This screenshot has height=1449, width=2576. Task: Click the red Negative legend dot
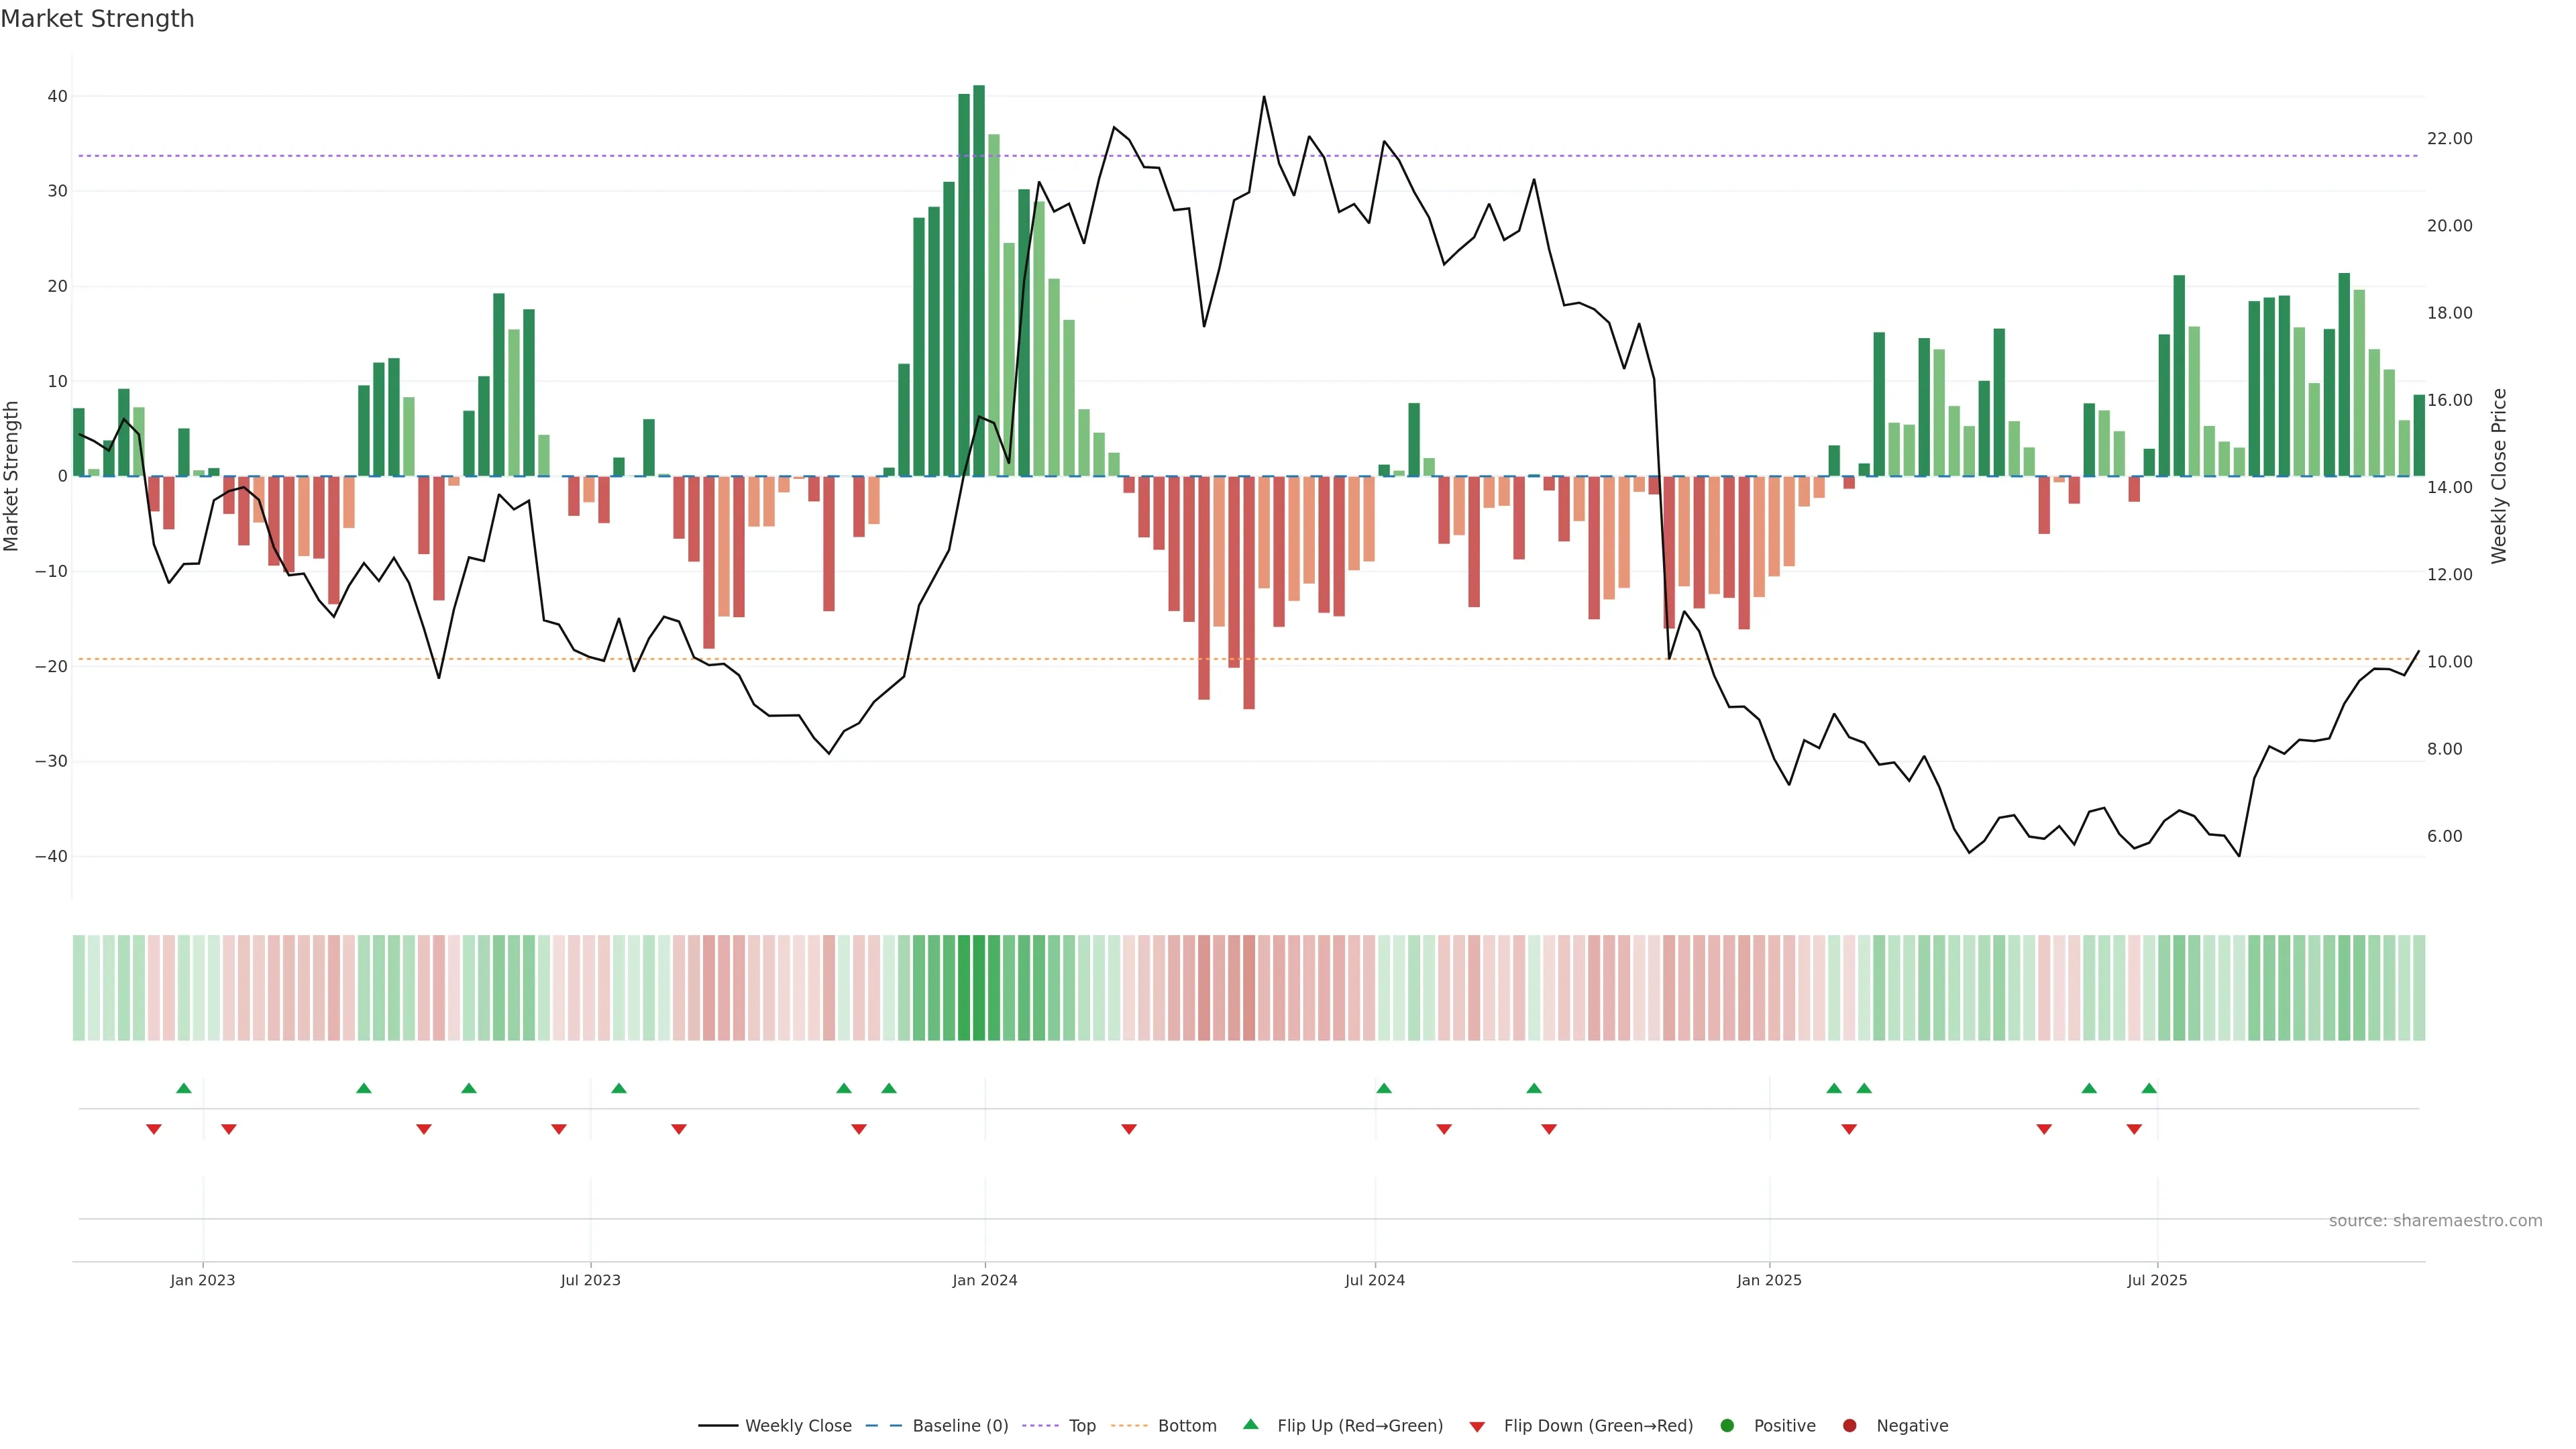point(1849,1425)
